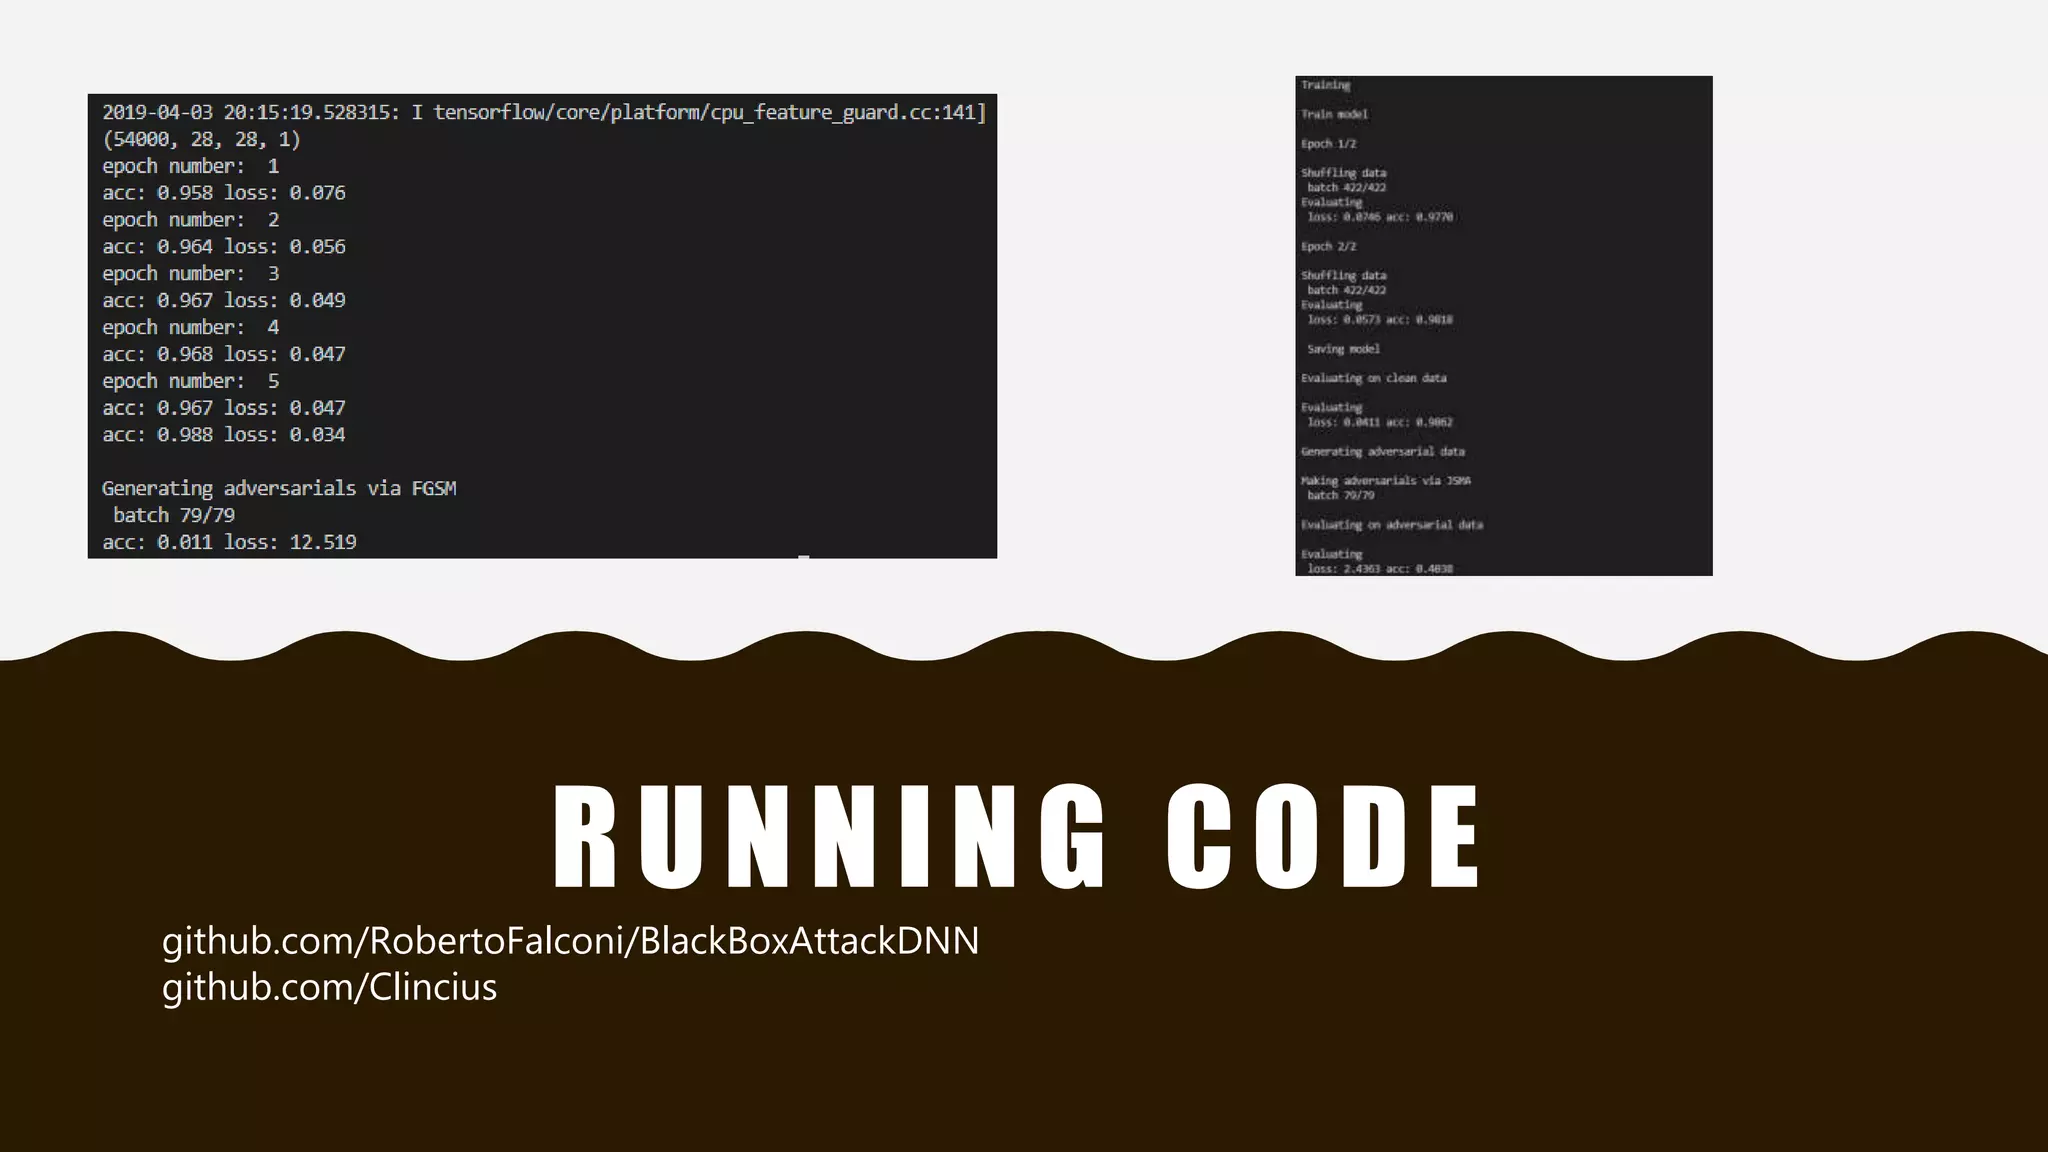Click 'acc: 0.988 loss: 0.034' line
This screenshot has width=2048, height=1152.
224,435
